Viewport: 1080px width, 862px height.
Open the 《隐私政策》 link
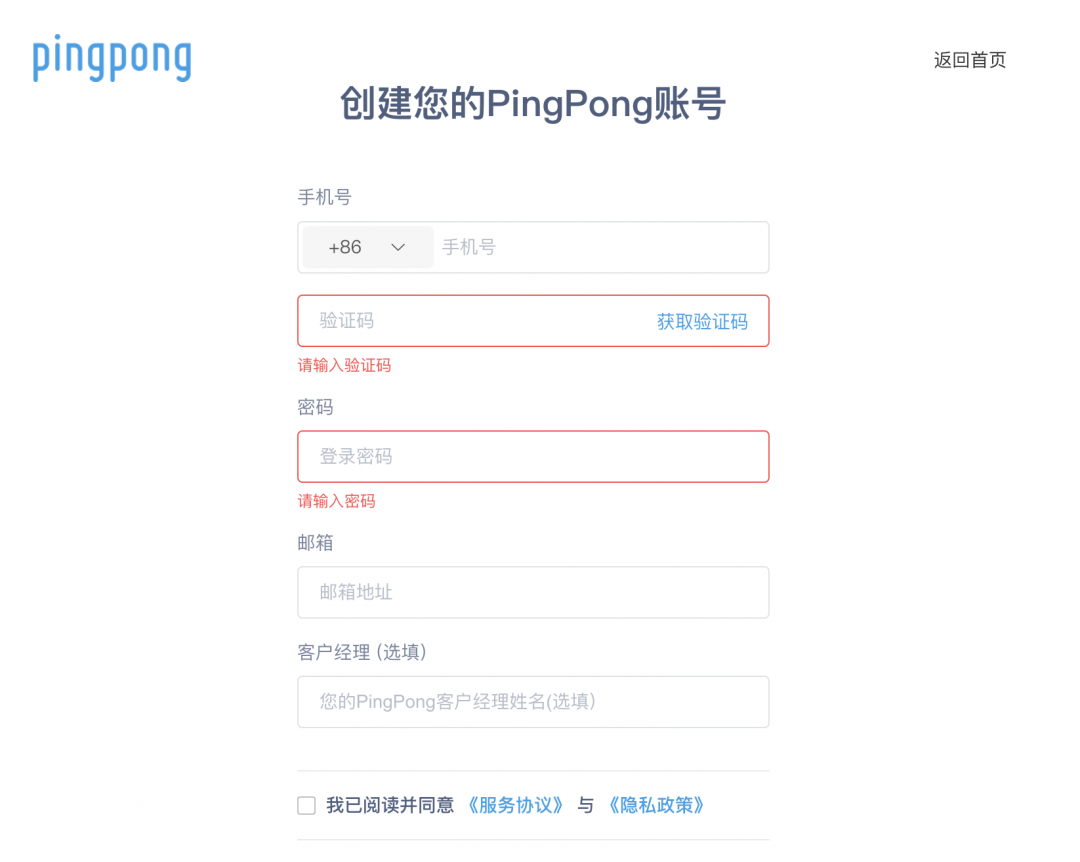point(656,805)
